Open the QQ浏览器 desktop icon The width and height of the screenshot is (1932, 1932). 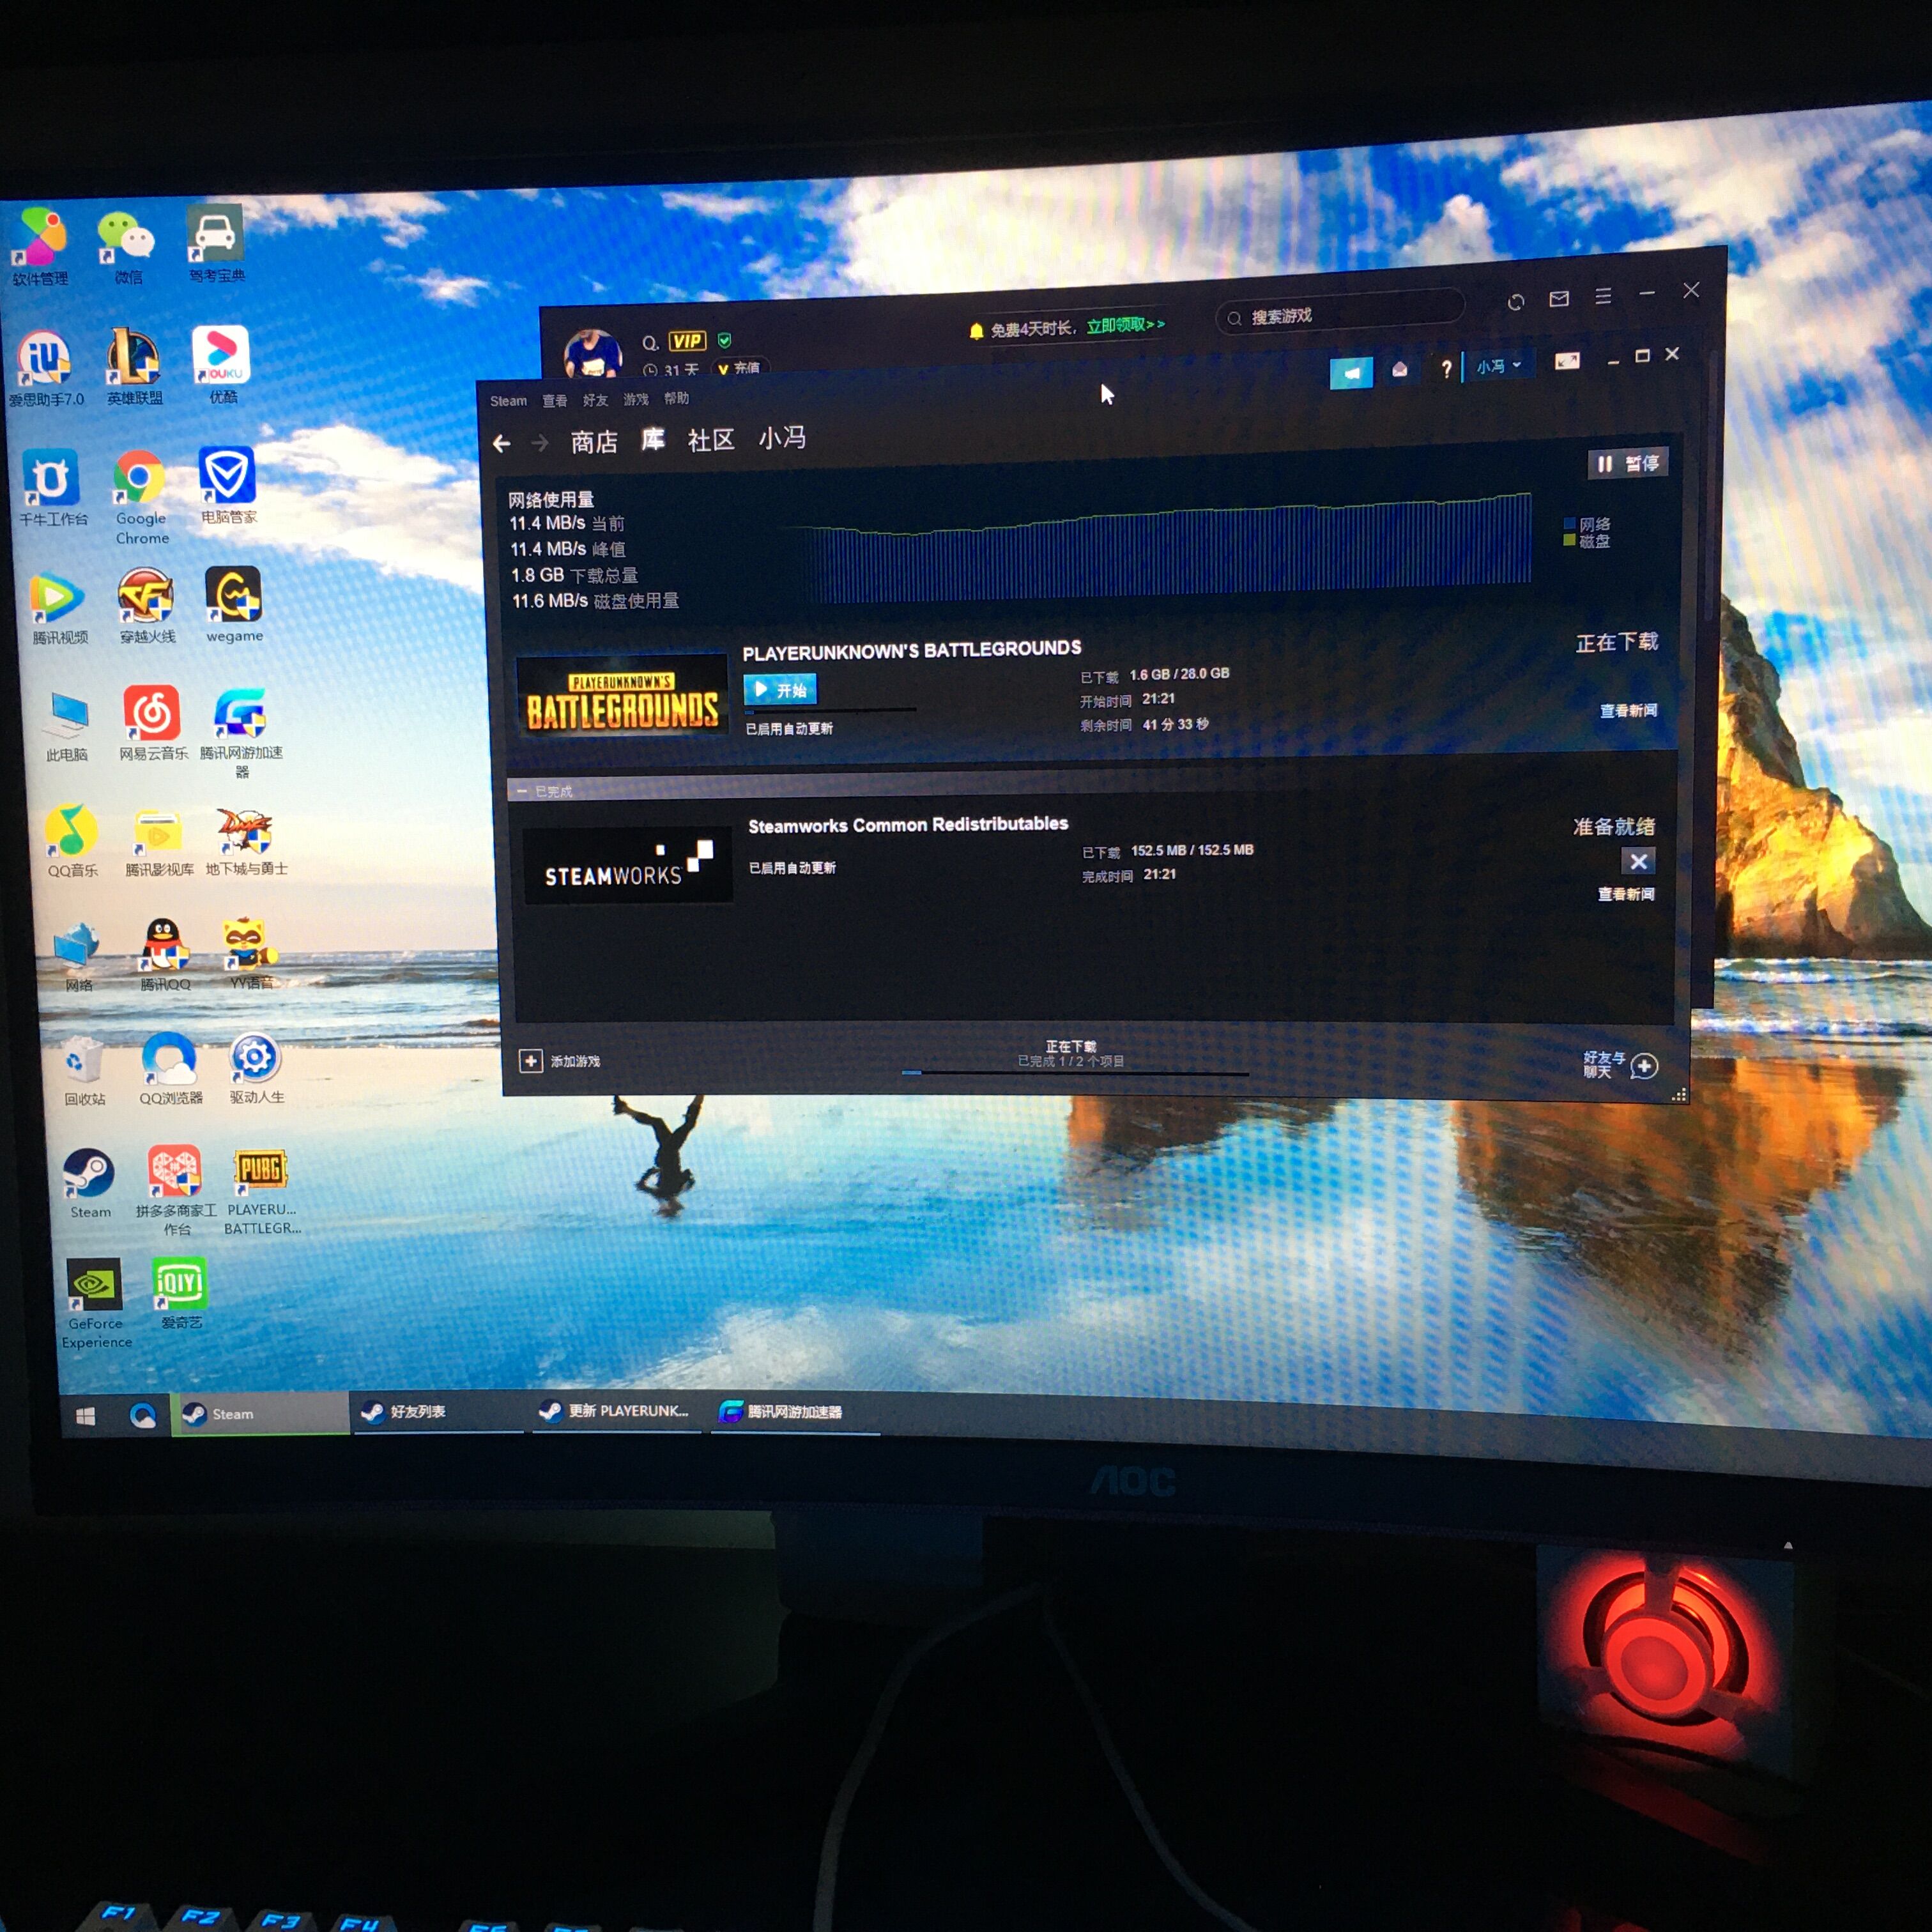(169, 1059)
